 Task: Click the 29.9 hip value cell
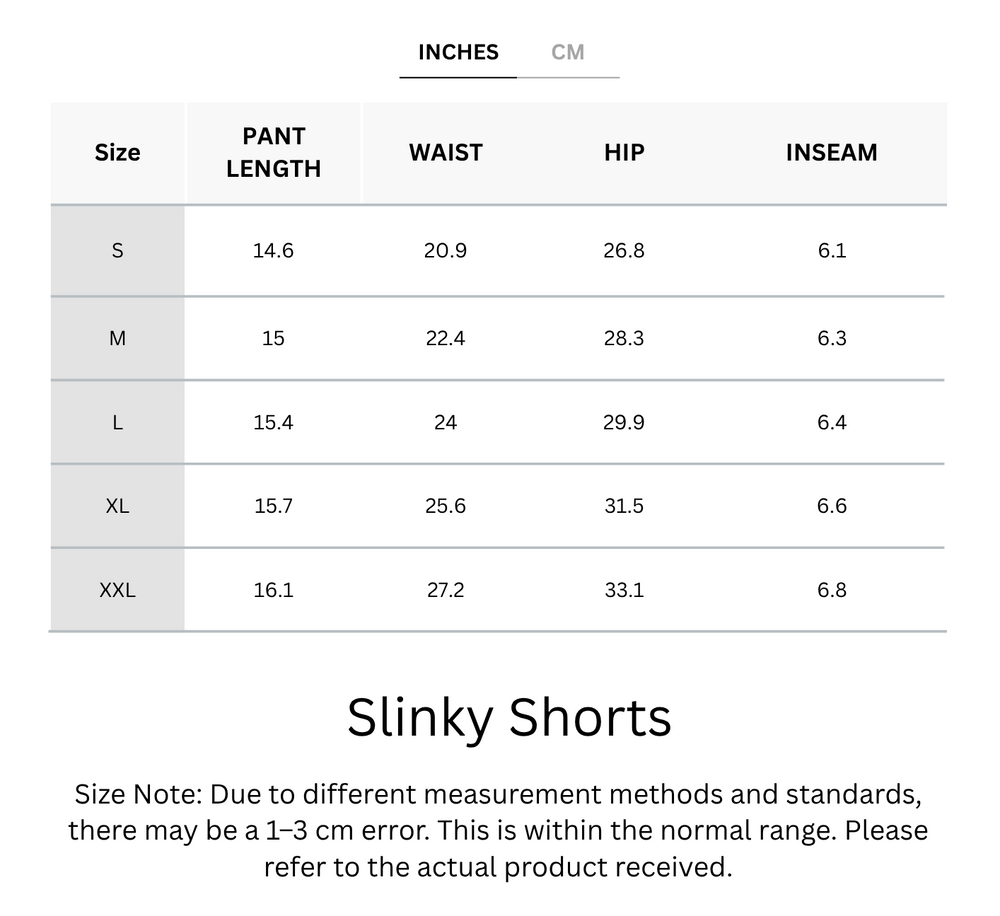(x=624, y=423)
